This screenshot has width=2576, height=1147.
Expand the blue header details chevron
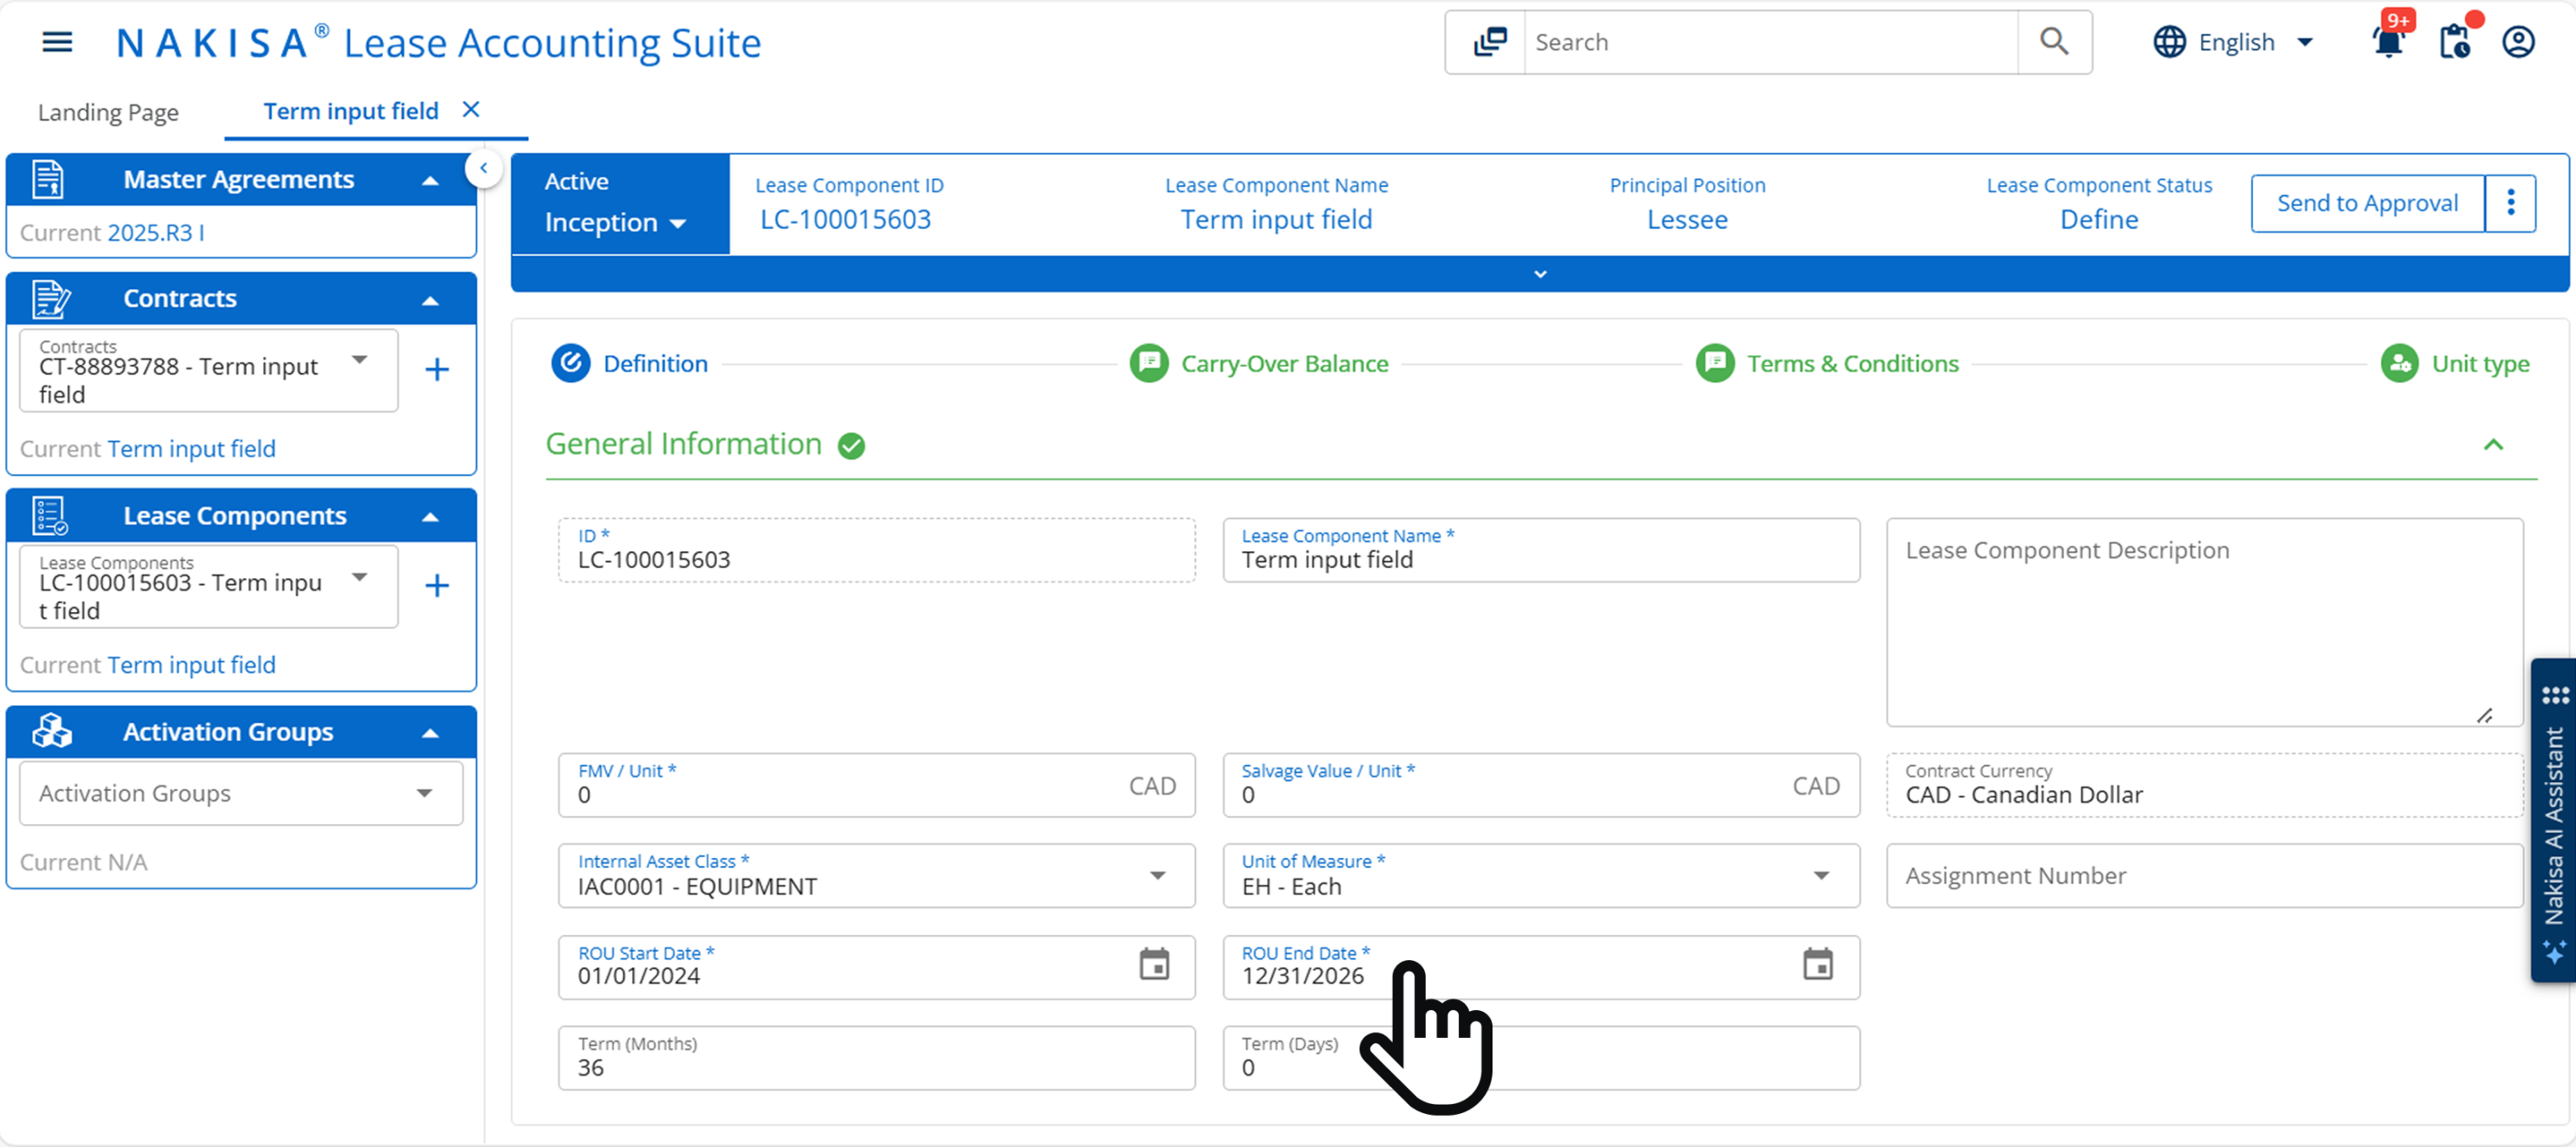pyautogui.click(x=1540, y=274)
